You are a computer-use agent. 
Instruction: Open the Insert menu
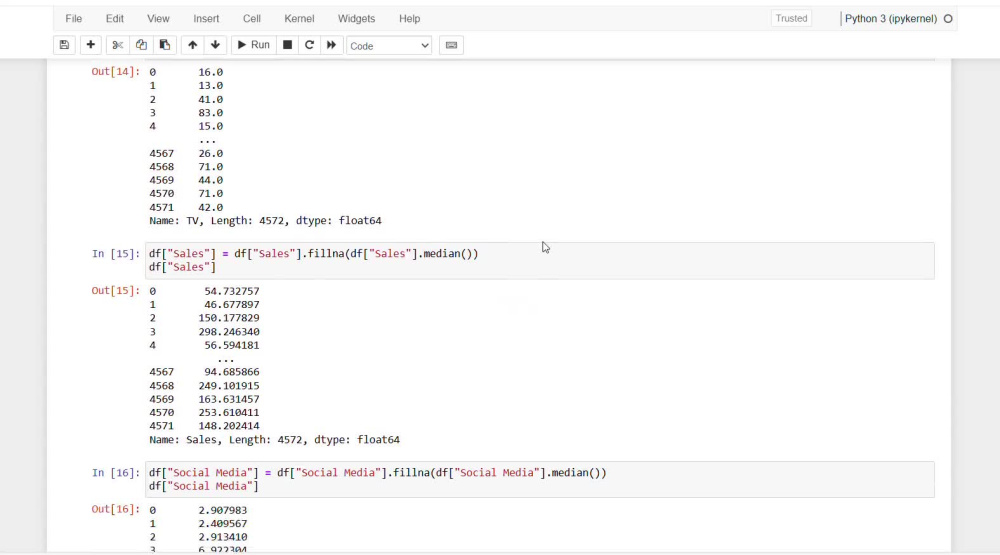[x=206, y=18]
